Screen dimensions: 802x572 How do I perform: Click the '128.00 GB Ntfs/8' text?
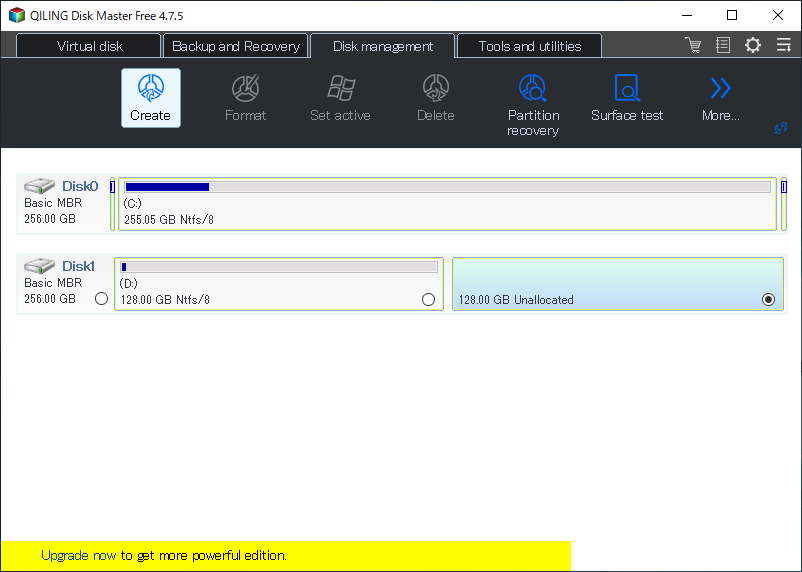click(165, 300)
